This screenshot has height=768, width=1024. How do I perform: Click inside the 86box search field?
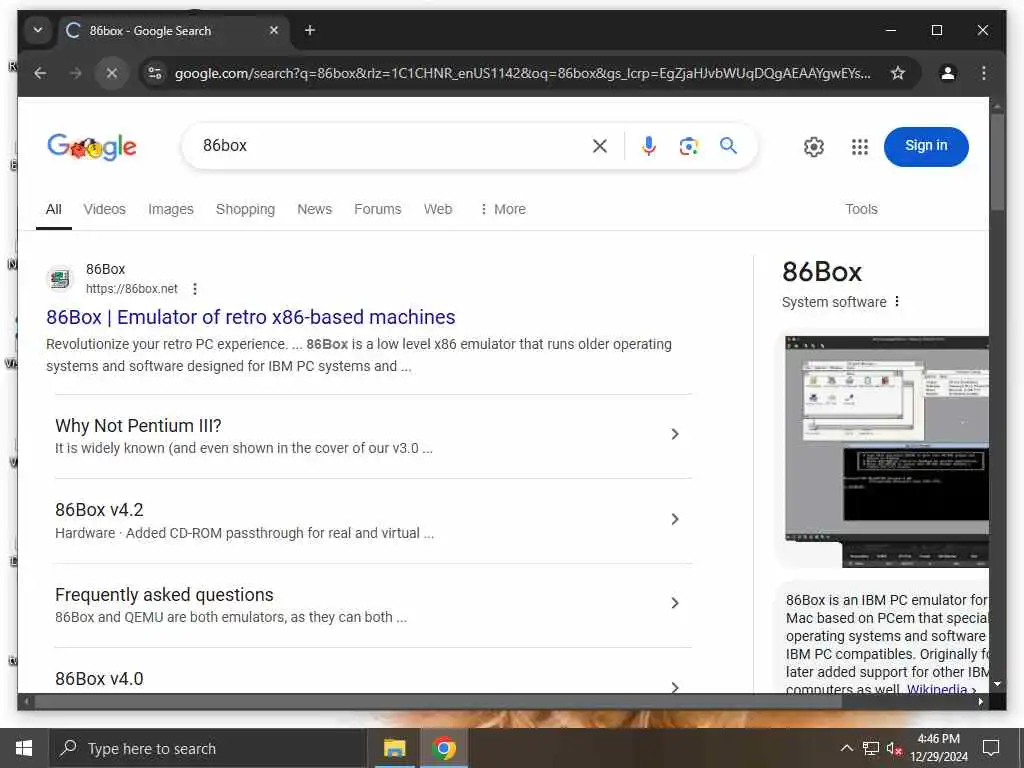tap(392, 146)
